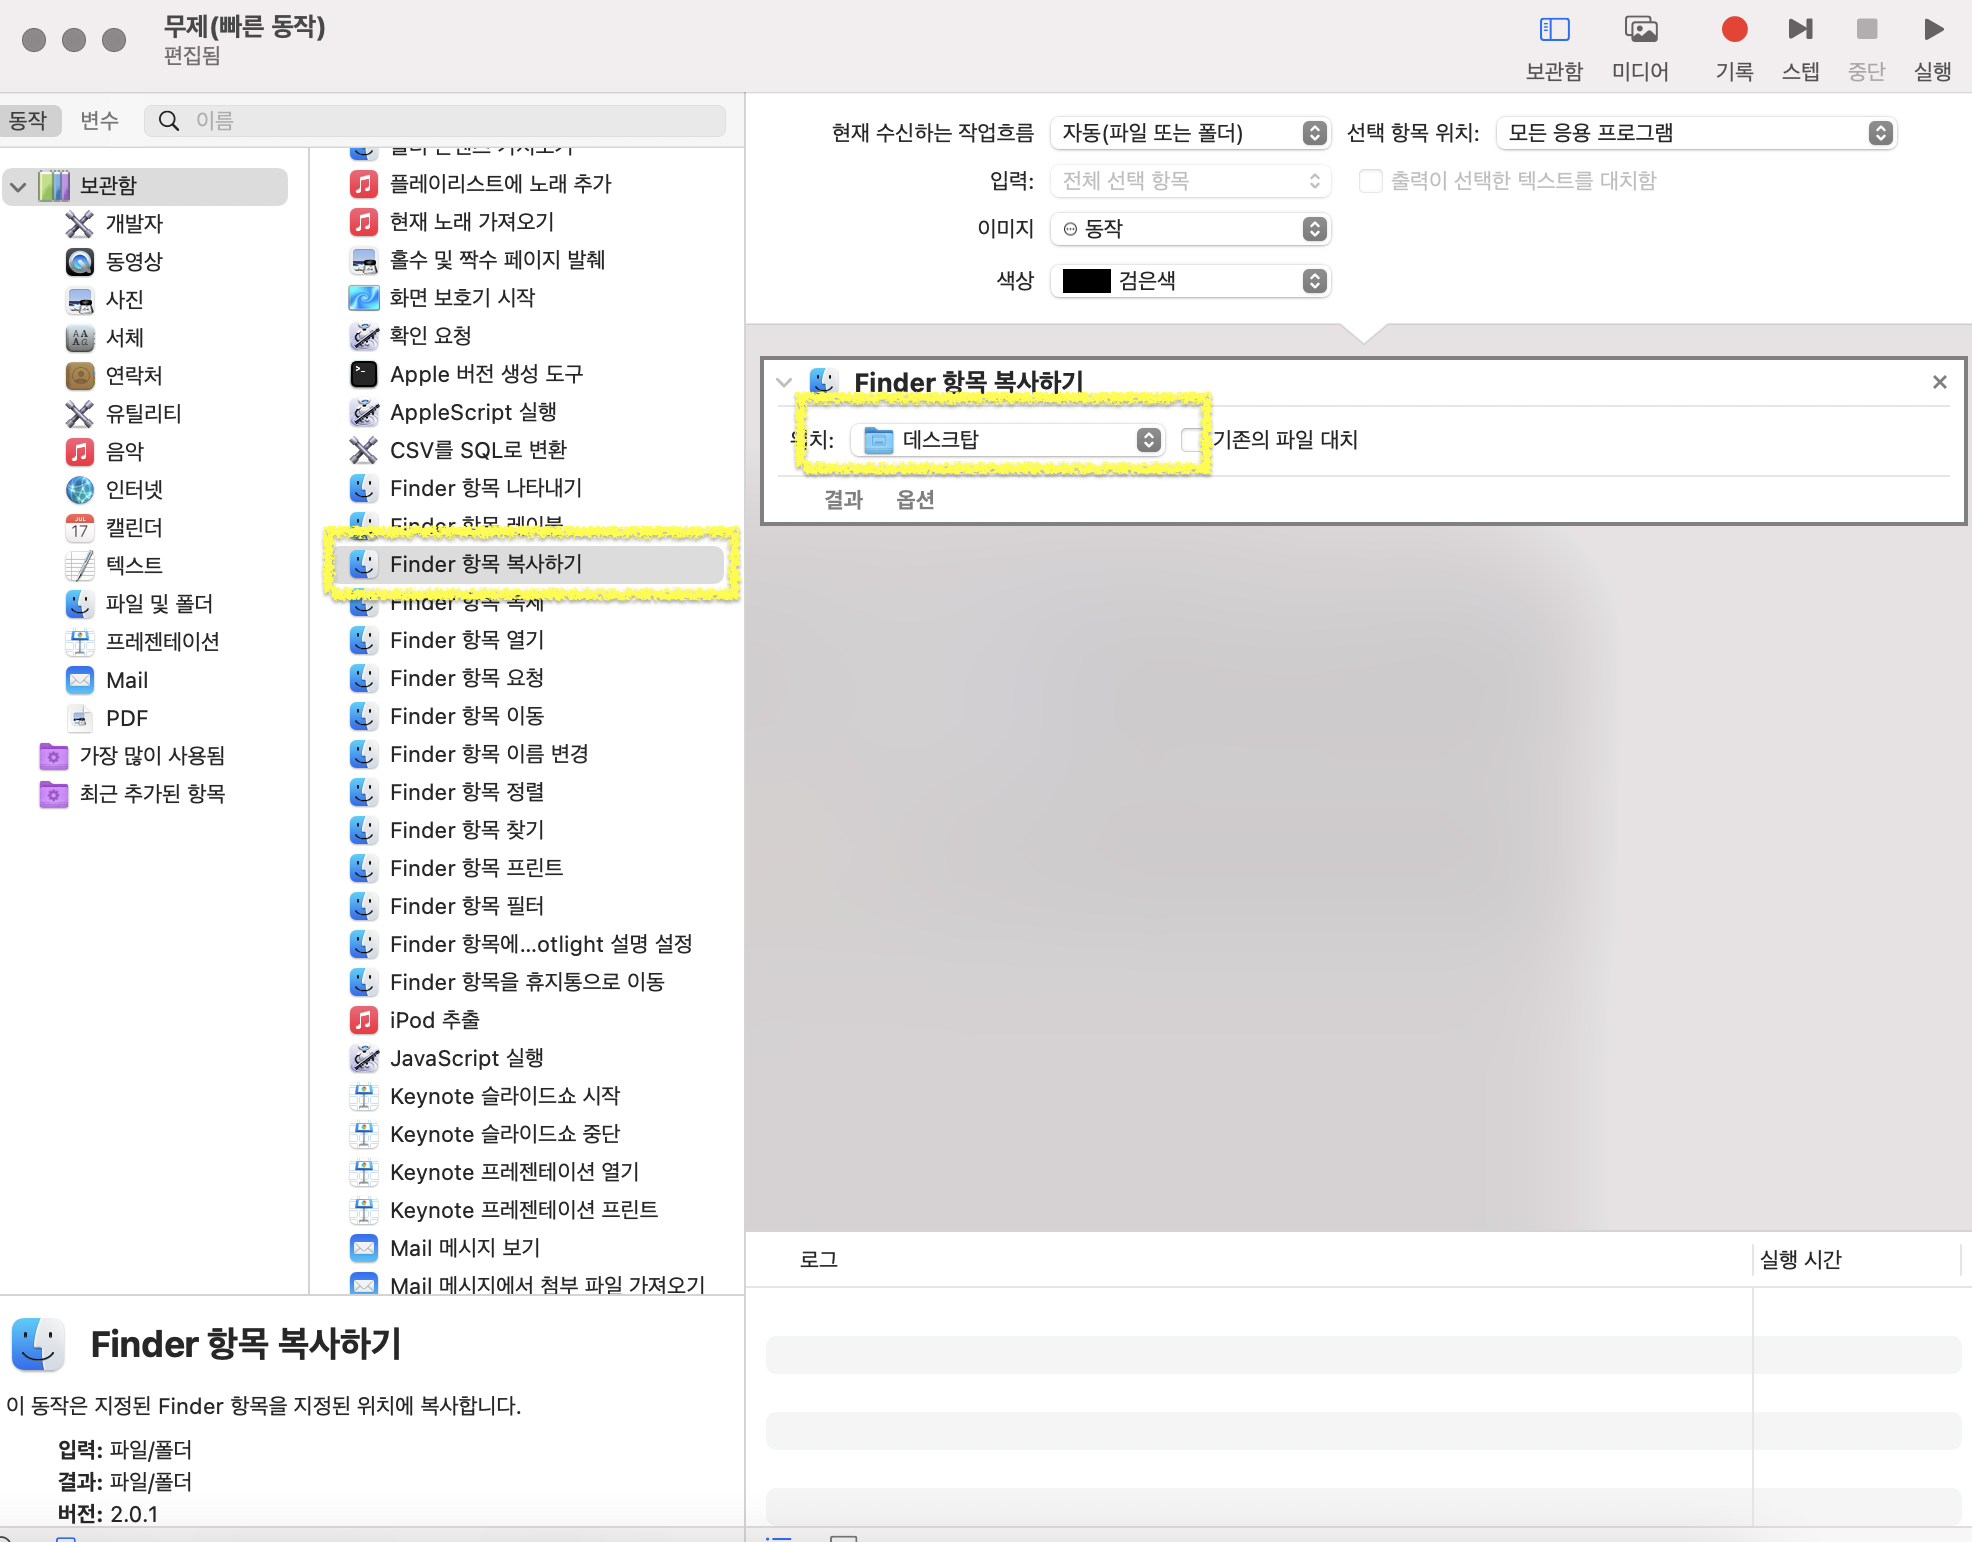
Task: Toggle 출력이 선택한 텍스트를 대치함 checkbox
Action: click(x=1371, y=181)
